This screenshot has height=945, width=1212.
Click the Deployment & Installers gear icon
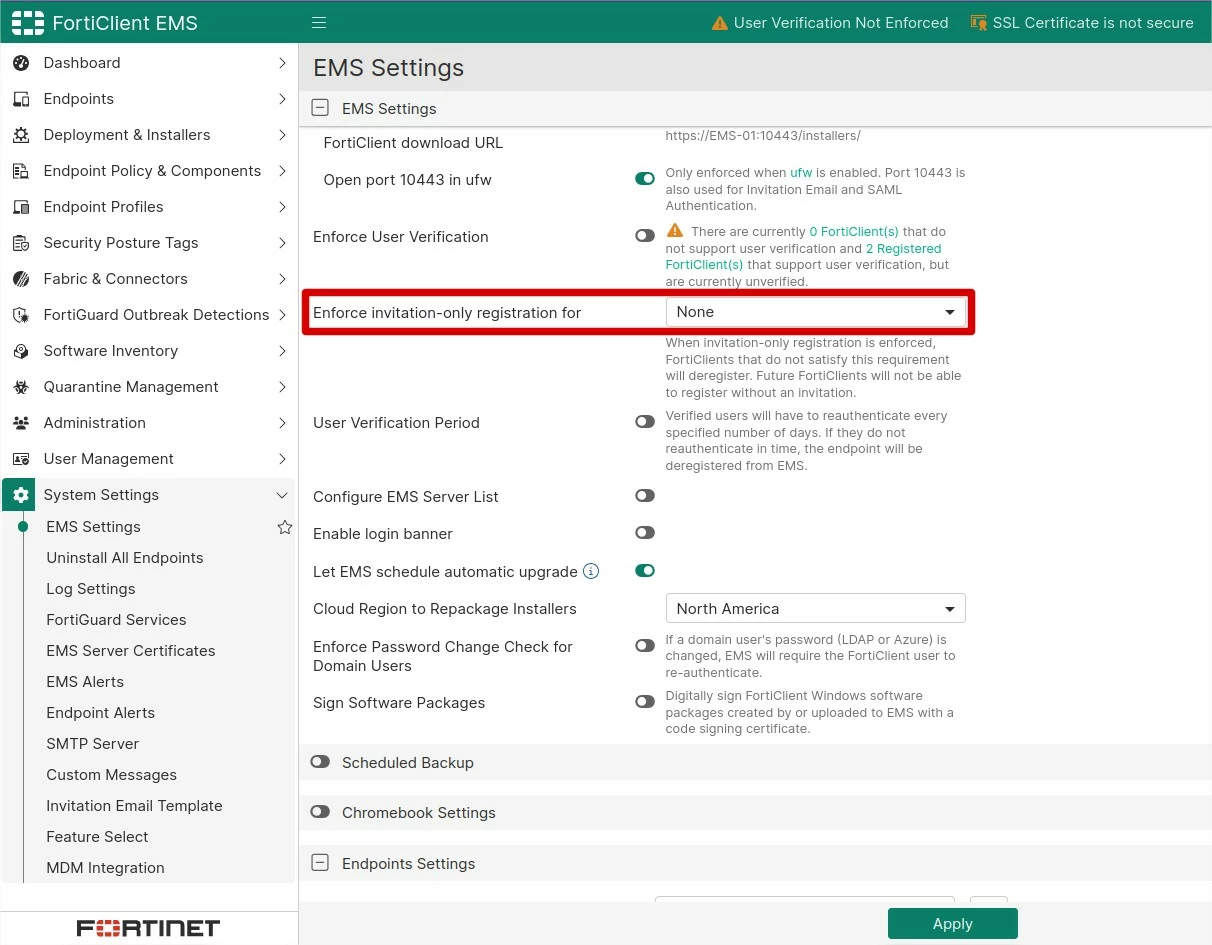[x=21, y=135]
